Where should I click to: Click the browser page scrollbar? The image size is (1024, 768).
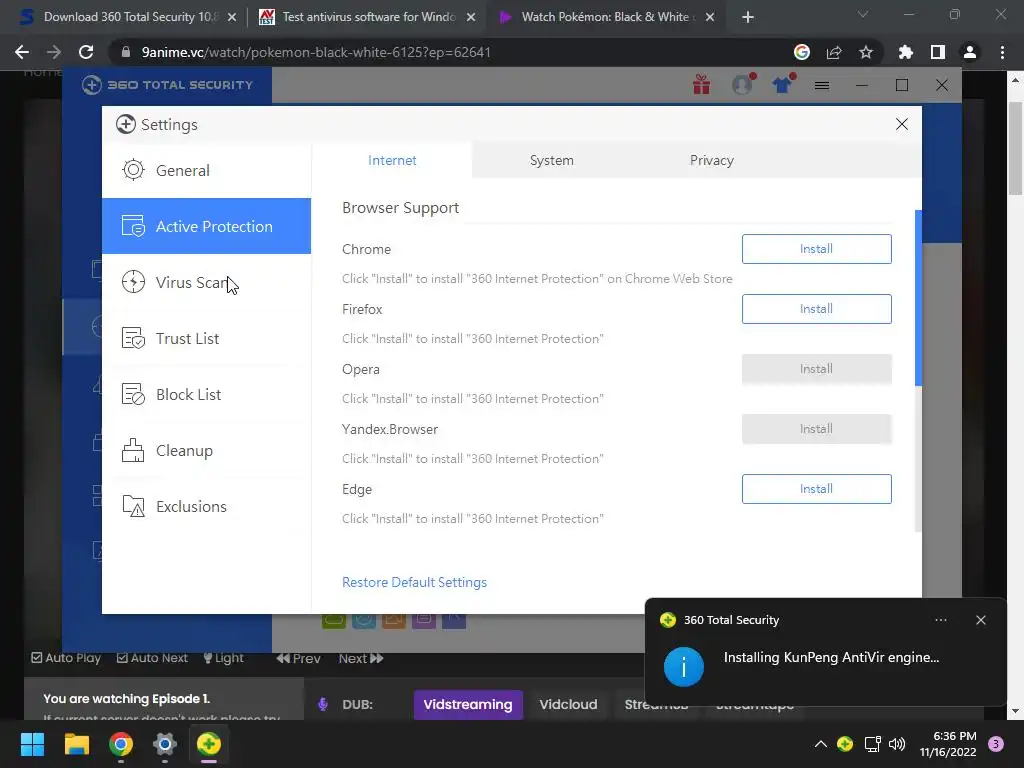pos(1015,149)
